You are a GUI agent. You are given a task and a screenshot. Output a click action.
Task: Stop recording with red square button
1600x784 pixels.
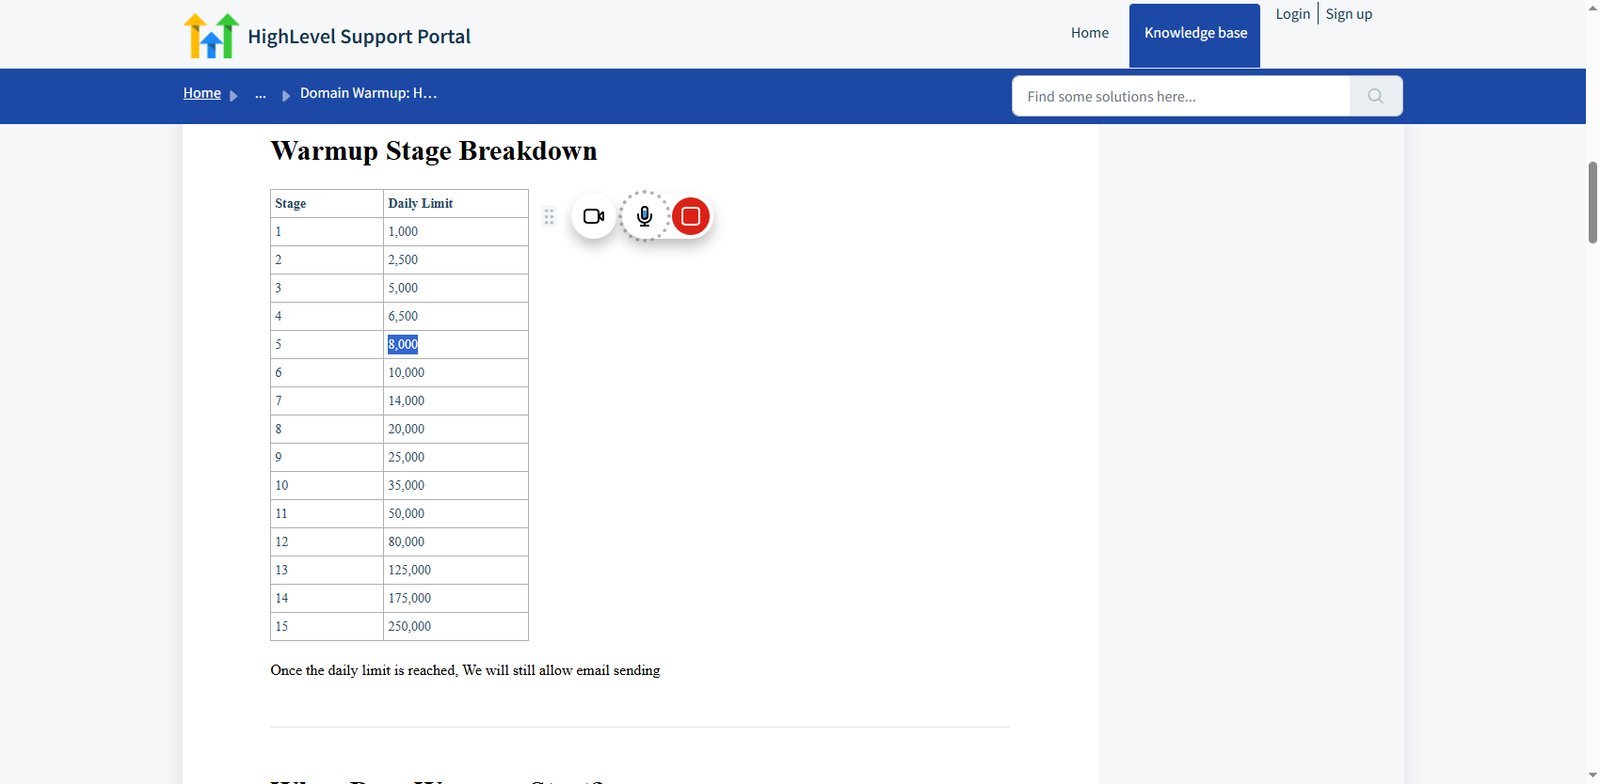[x=690, y=216]
